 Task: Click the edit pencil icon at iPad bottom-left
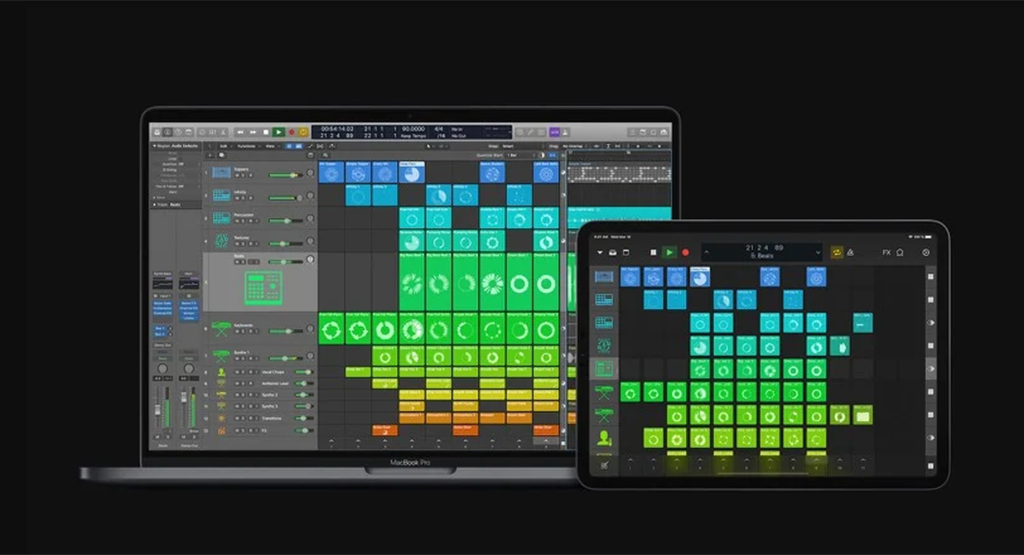604,465
